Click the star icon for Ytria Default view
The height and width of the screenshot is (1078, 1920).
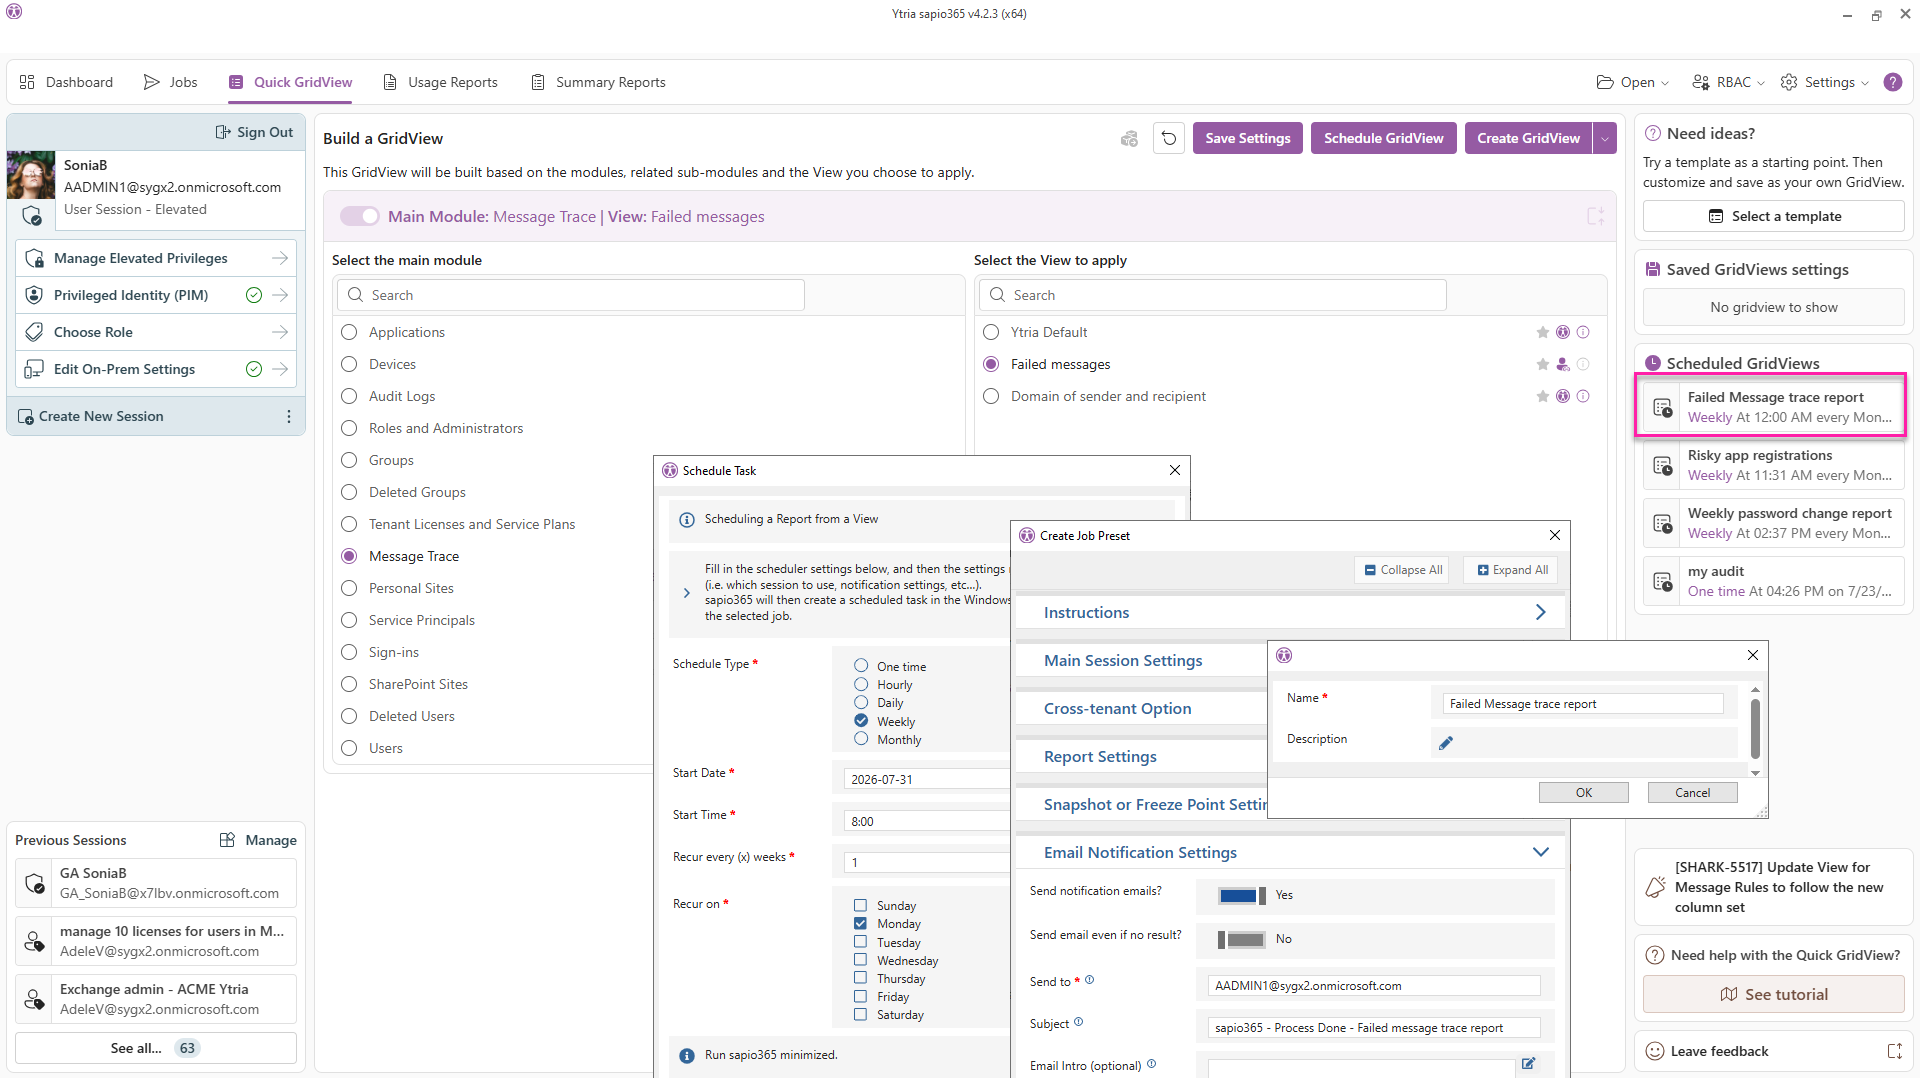[x=1543, y=332]
